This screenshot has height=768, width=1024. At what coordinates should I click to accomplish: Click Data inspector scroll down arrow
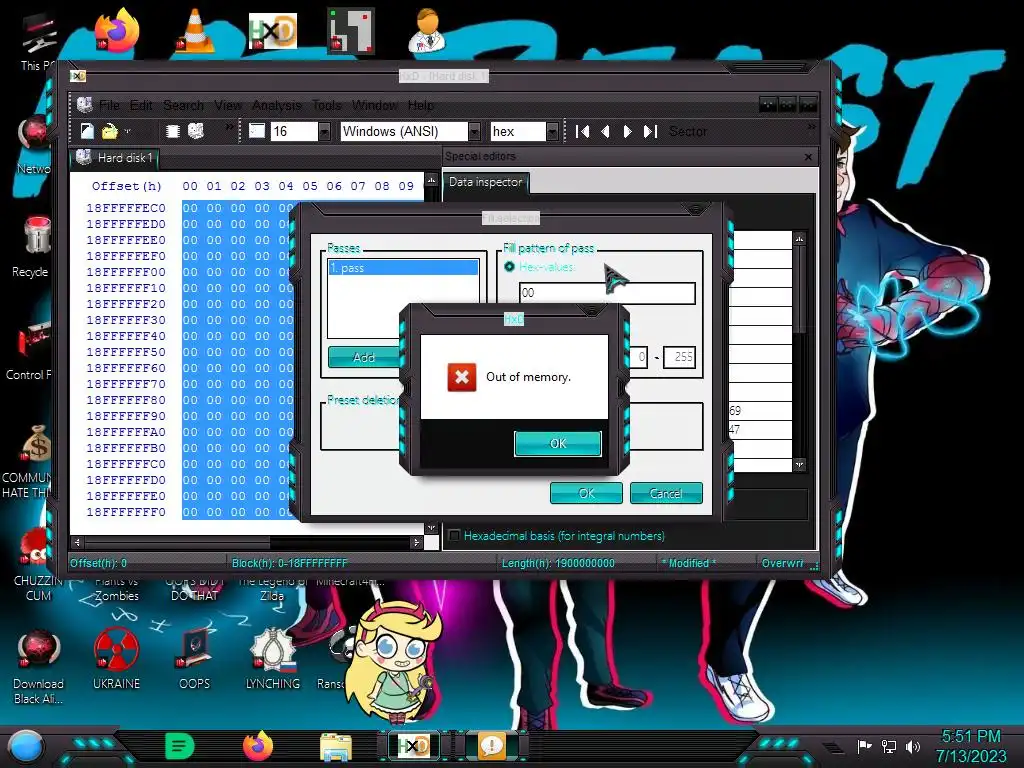pos(799,464)
